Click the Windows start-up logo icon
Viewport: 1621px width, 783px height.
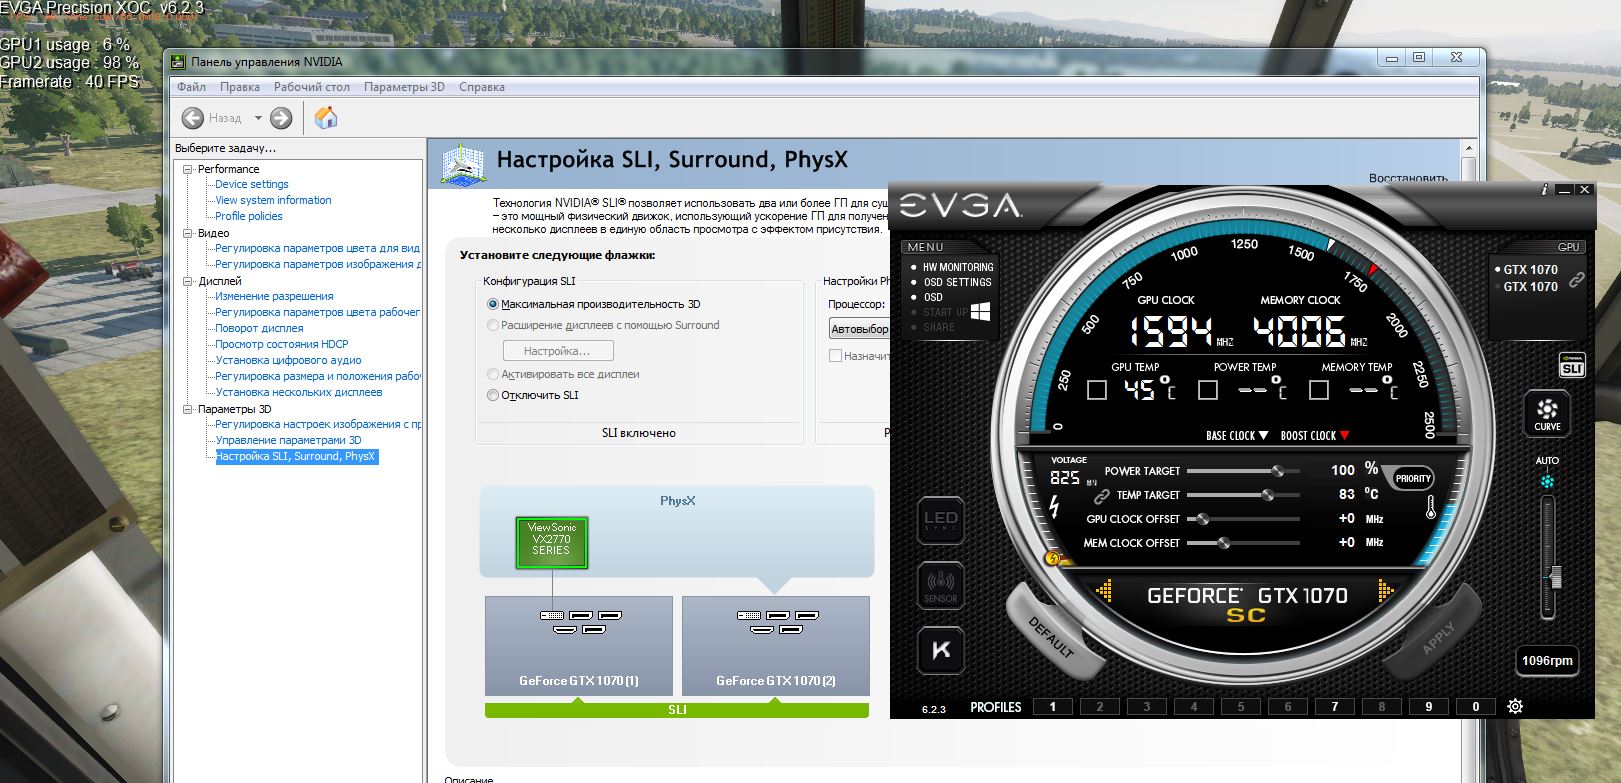(x=980, y=312)
